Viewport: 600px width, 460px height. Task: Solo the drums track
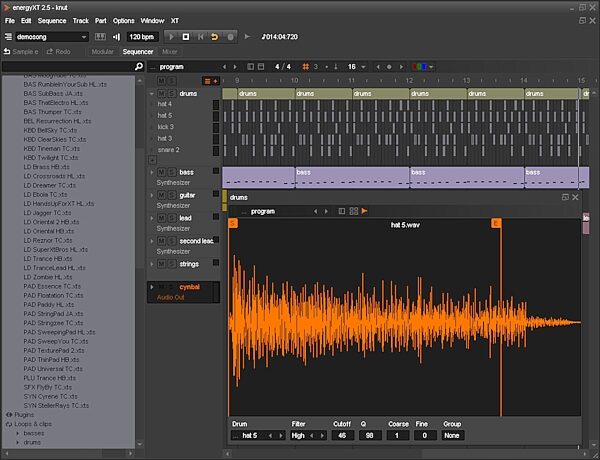[x=172, y=93]
